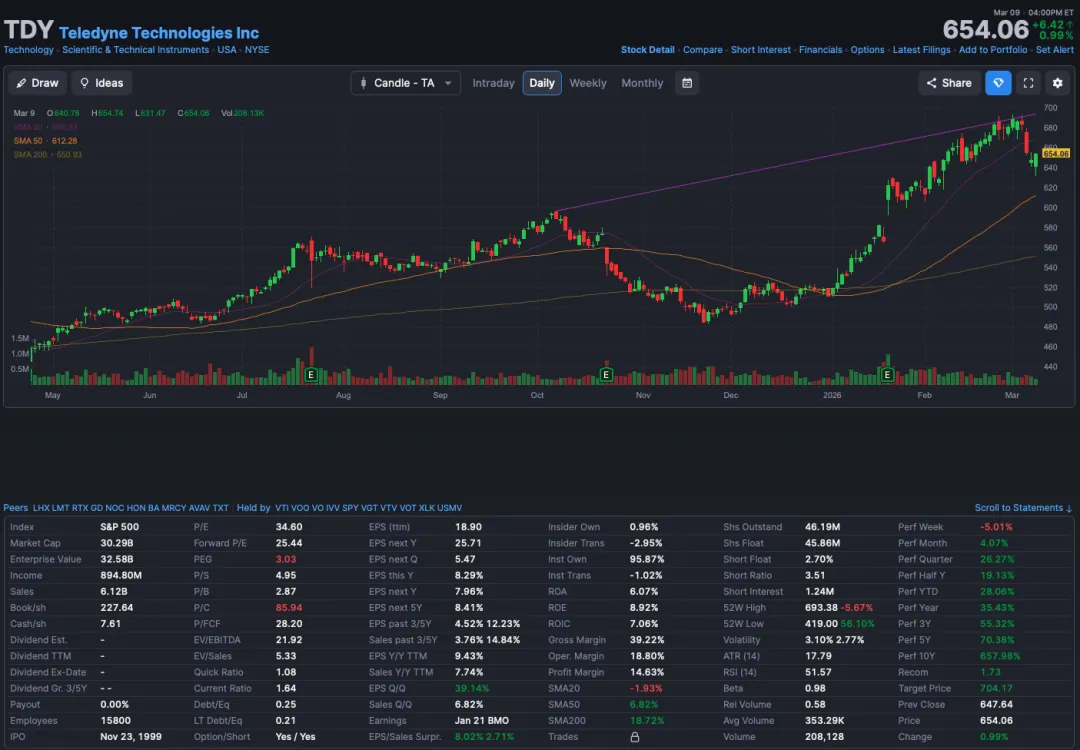The height and width of the screenshot is (750, 1080).
Task: Open peer ticker HON
Action: 136,508
